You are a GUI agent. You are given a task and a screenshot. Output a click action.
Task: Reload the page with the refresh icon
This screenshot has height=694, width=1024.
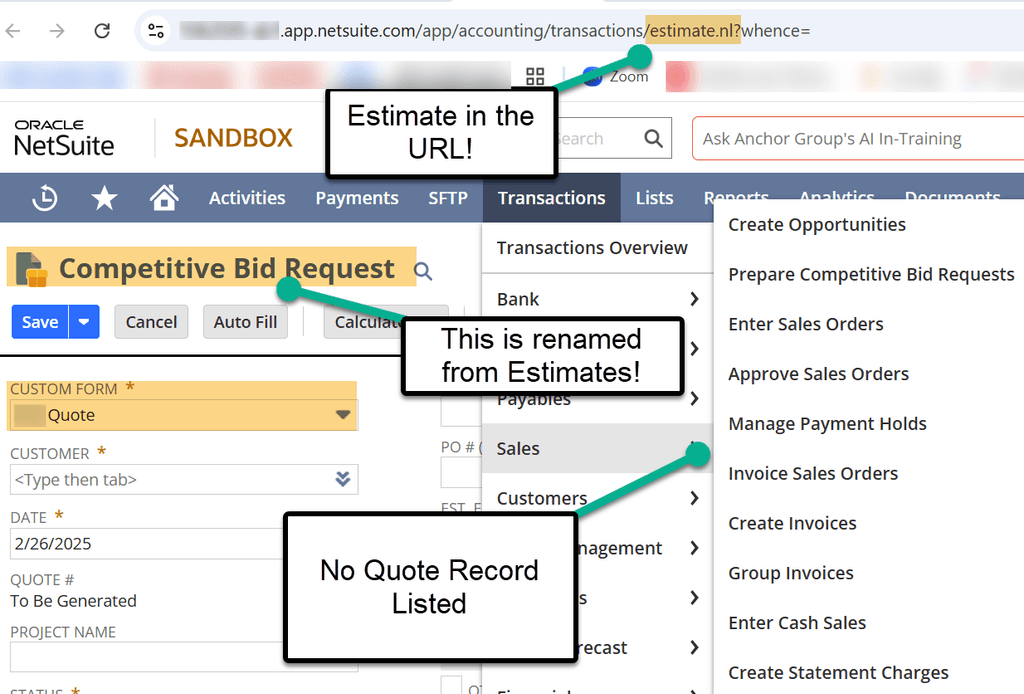click(102, 31)
